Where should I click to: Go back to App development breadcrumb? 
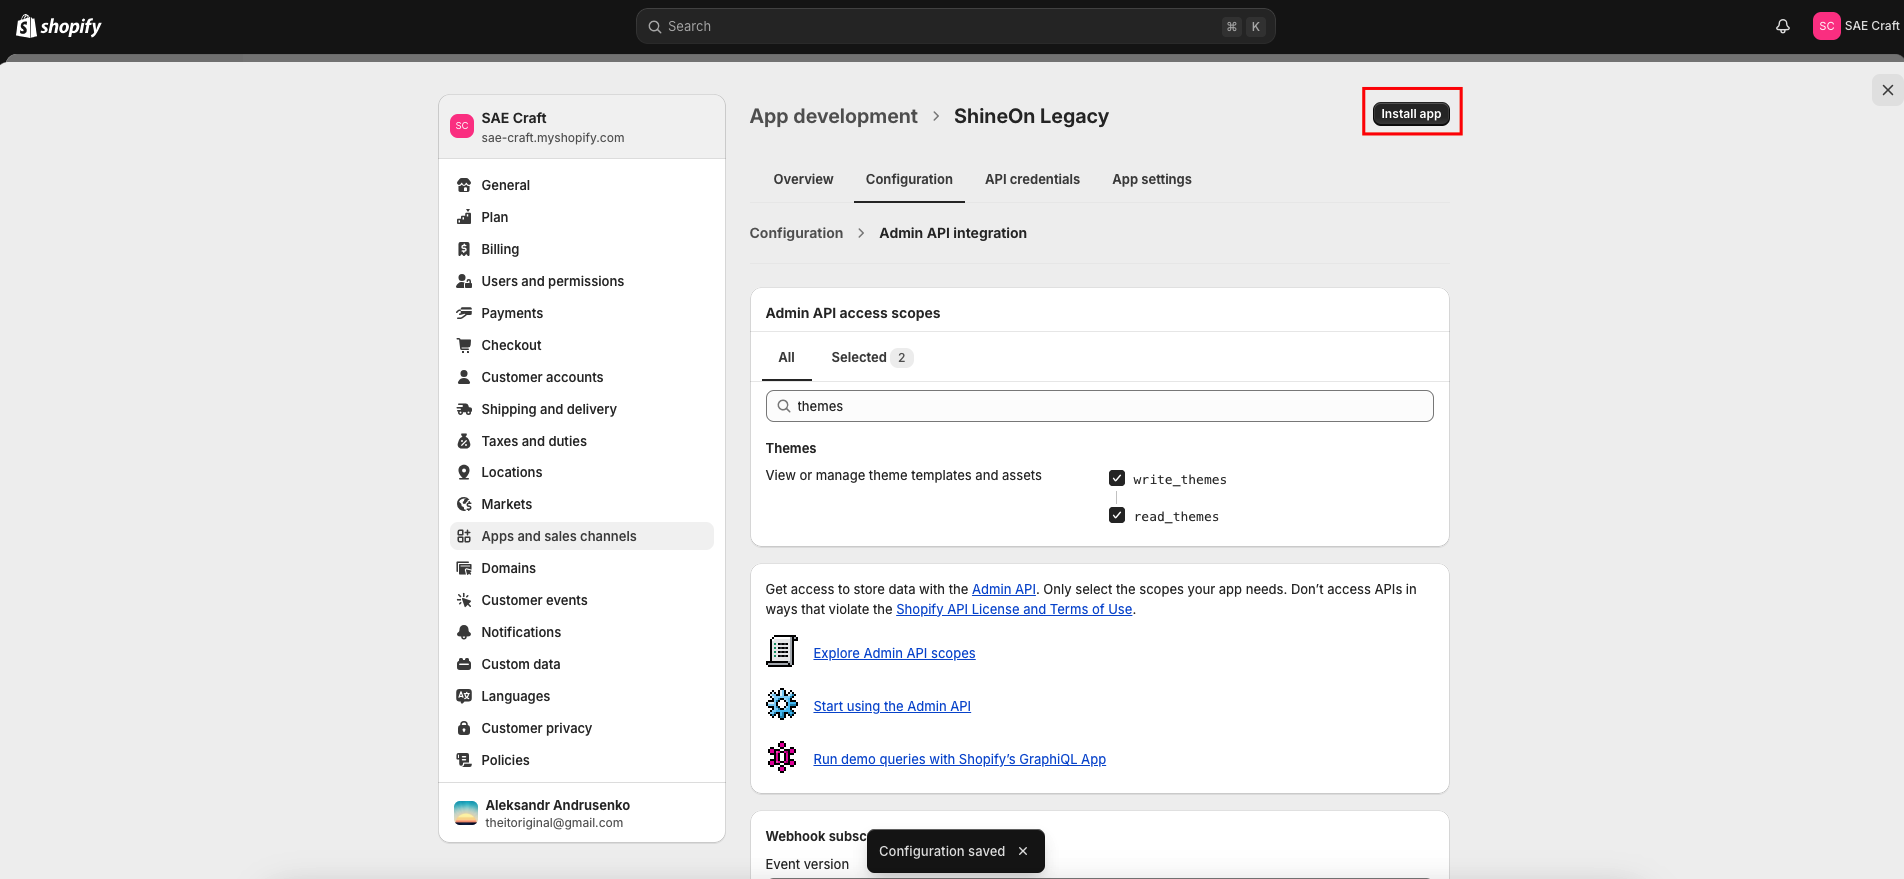click(833, 116)
